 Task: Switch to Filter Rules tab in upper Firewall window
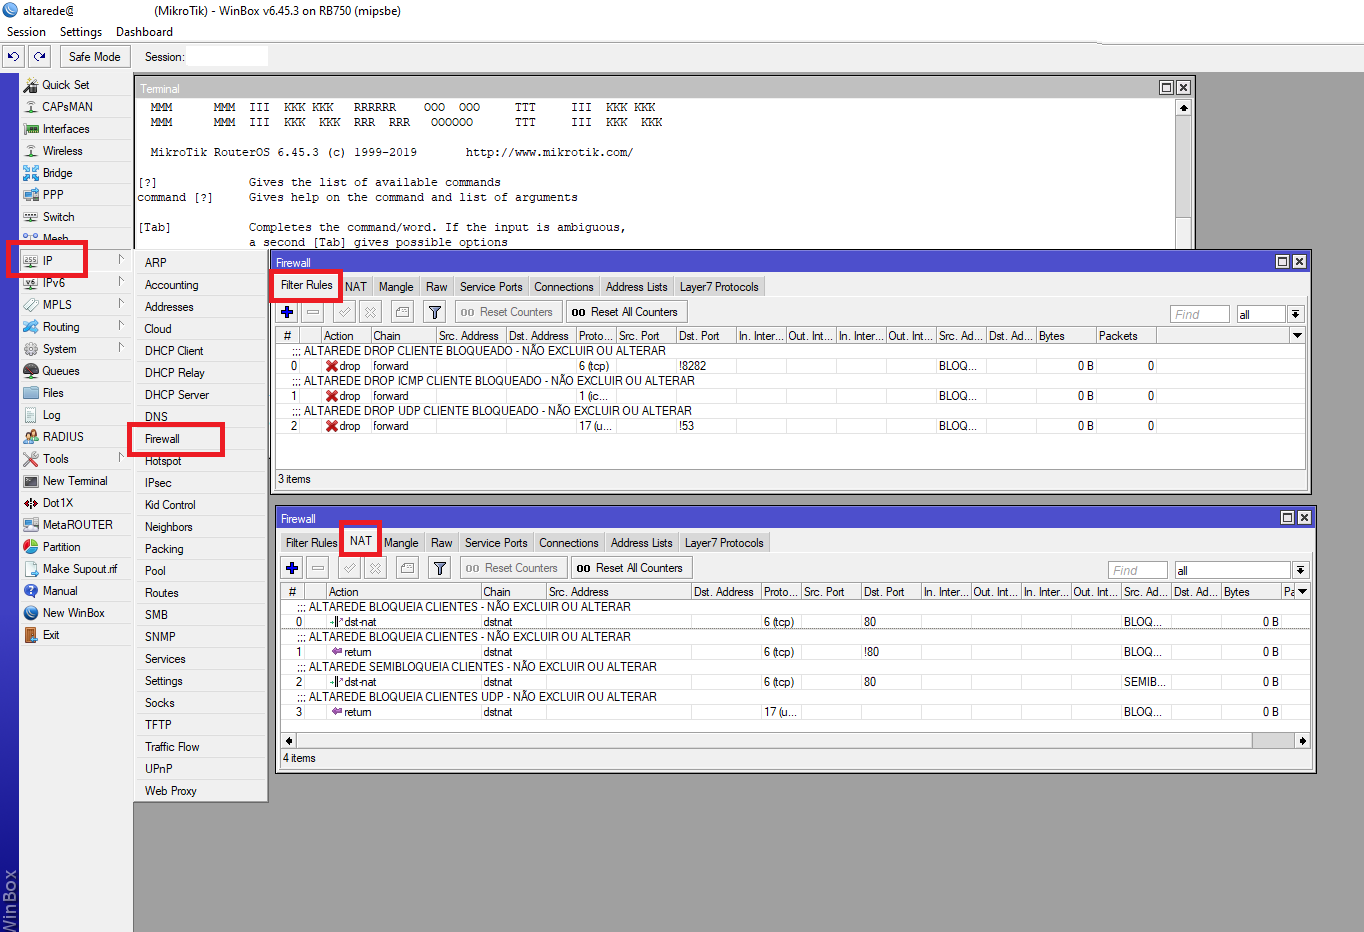(306, 286)
